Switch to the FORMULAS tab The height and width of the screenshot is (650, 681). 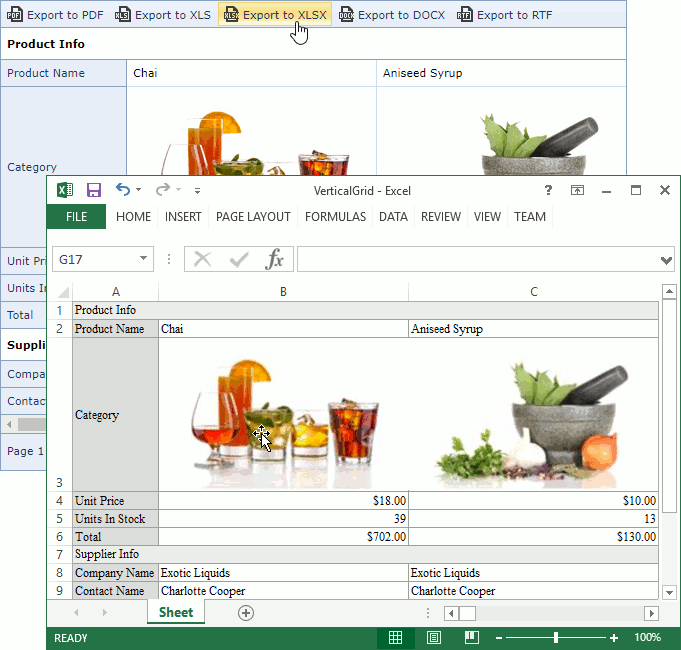point(335,217)
